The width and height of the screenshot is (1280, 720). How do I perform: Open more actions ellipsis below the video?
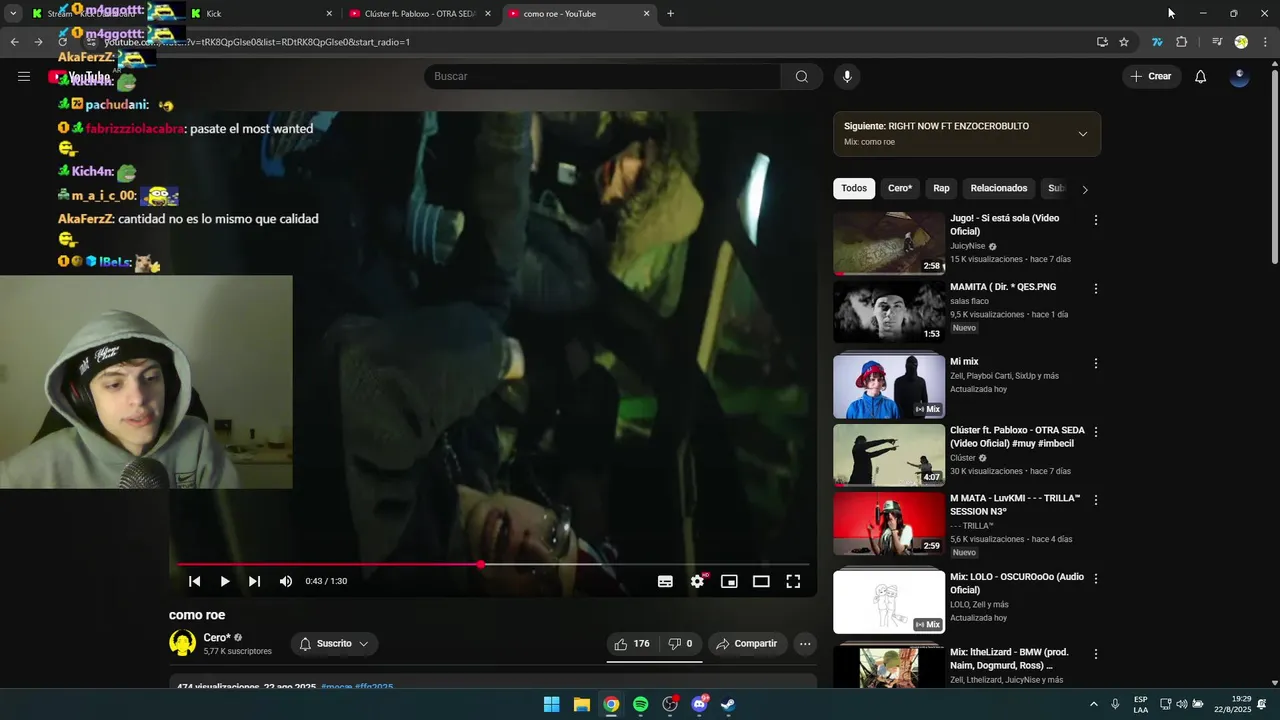tap(805, 644)
